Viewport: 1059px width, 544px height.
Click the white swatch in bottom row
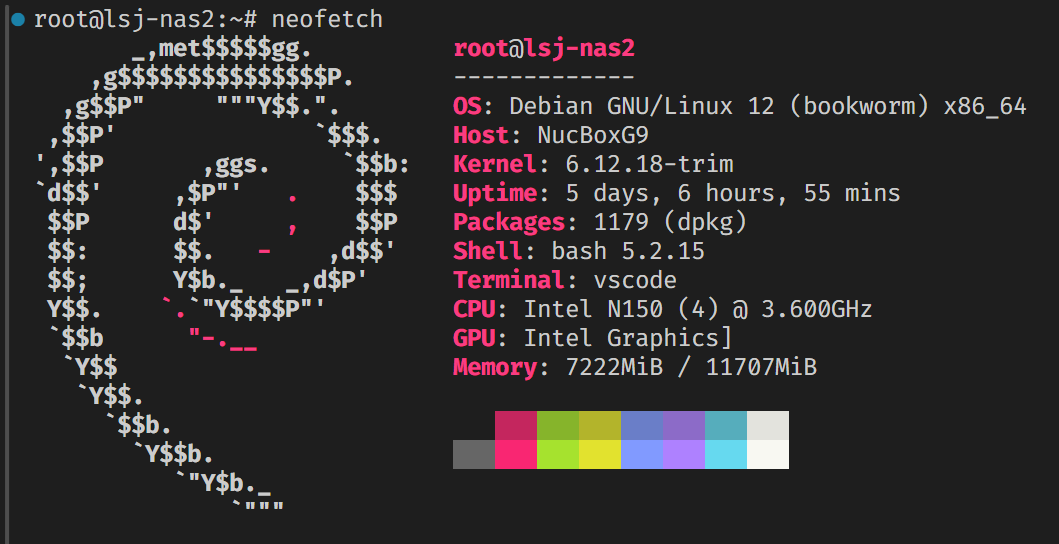pyautogui.click(x=768, y=454)
